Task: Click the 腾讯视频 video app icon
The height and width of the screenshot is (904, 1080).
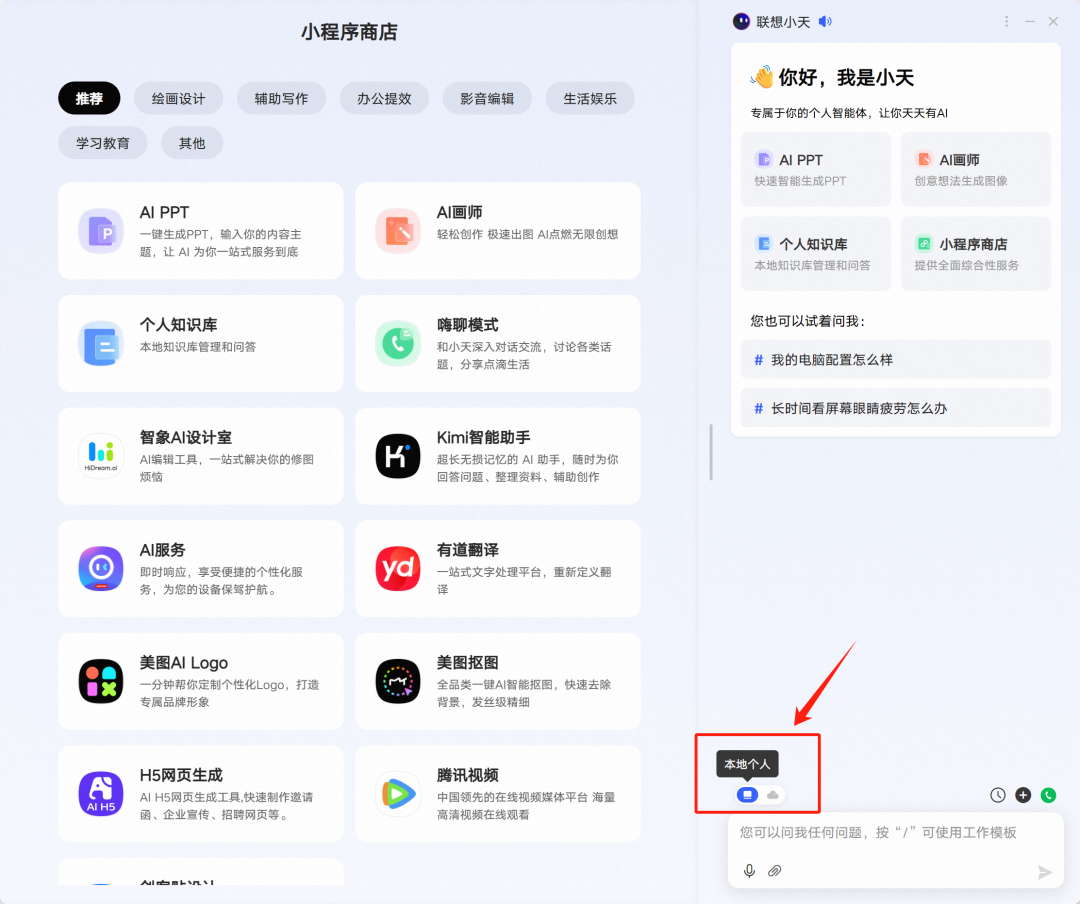Action: tap(398, 794)
